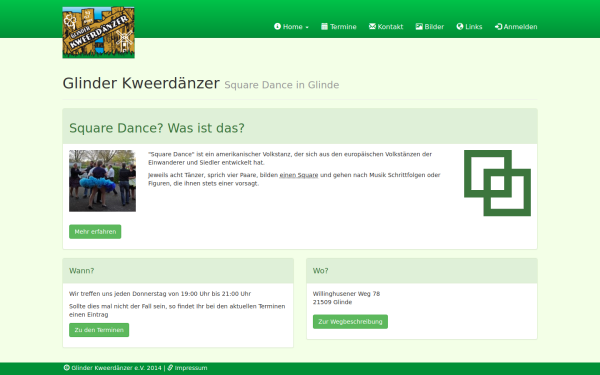This screenshot has width=600, height=375.
Task: Open the Termine menu item
Action: pos(339,26)
